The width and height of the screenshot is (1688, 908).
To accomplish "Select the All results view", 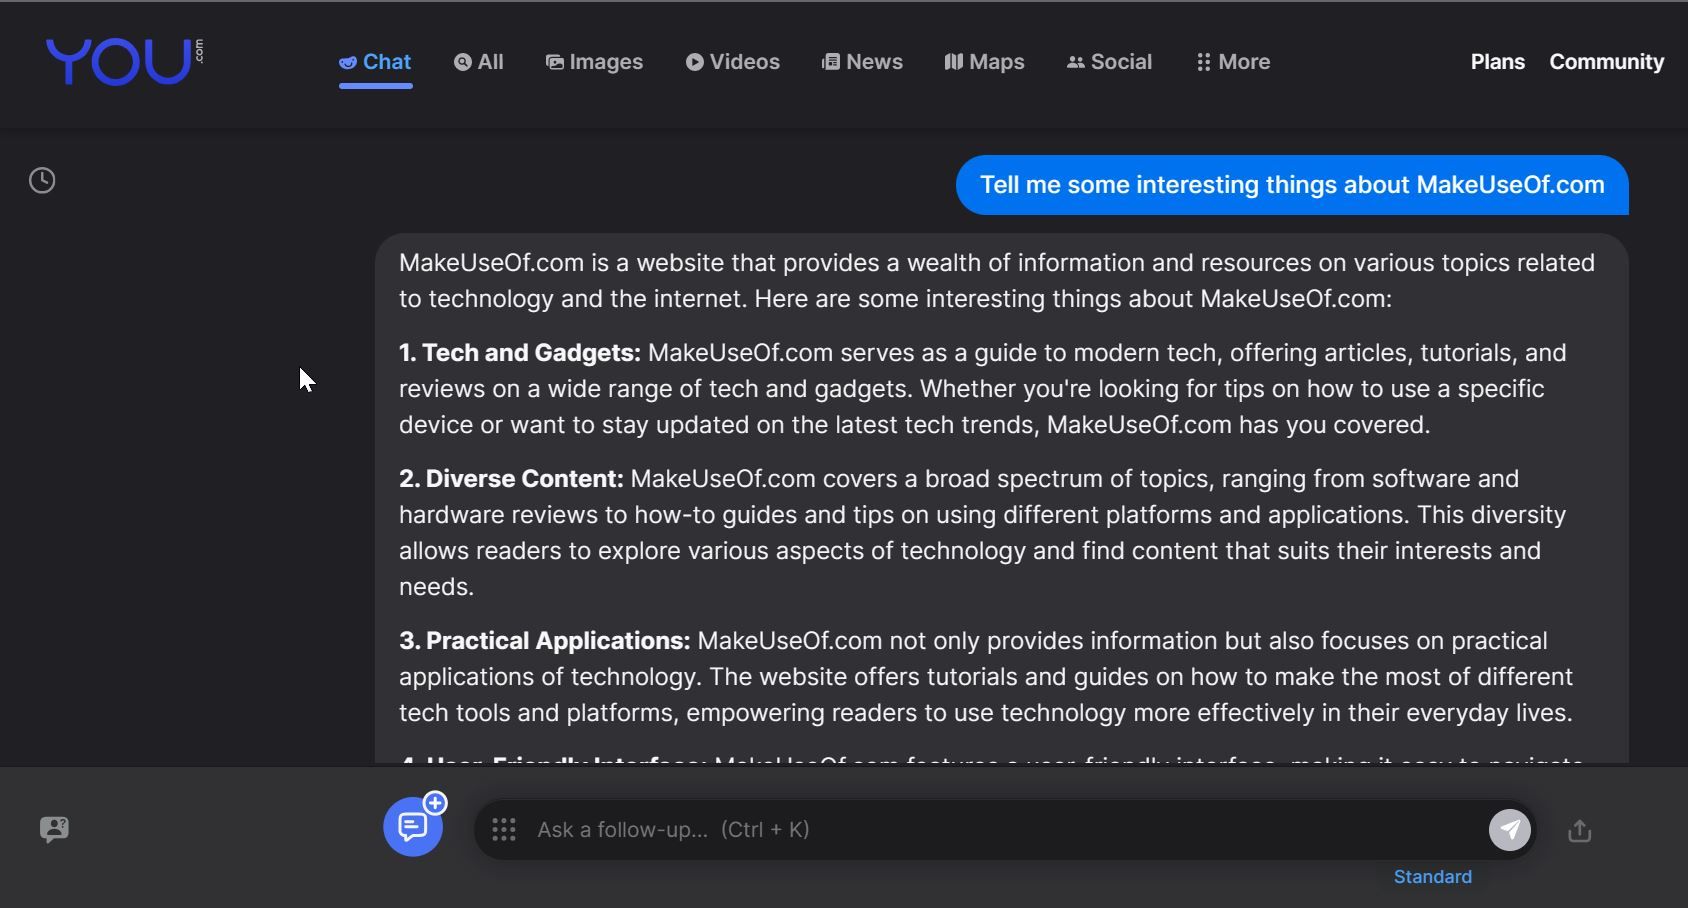I will 478,62.
